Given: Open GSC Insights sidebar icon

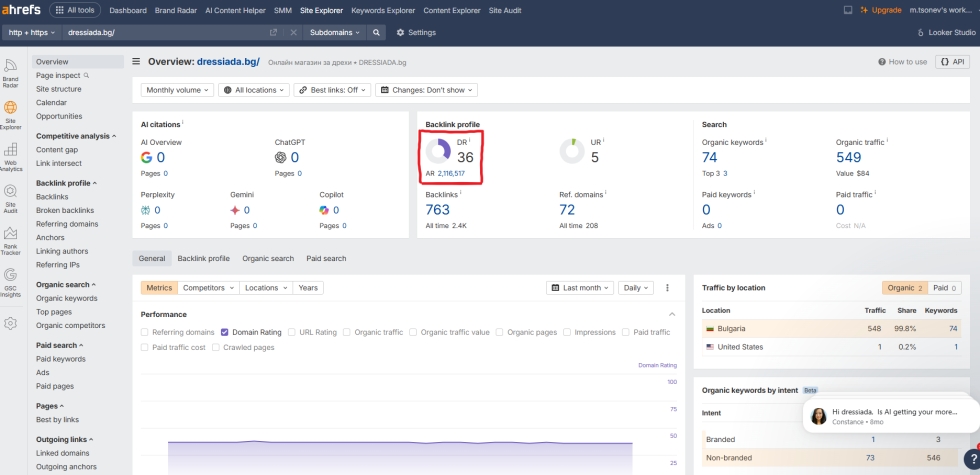Looking at the screenshot, I should click(x=11, y=280).
